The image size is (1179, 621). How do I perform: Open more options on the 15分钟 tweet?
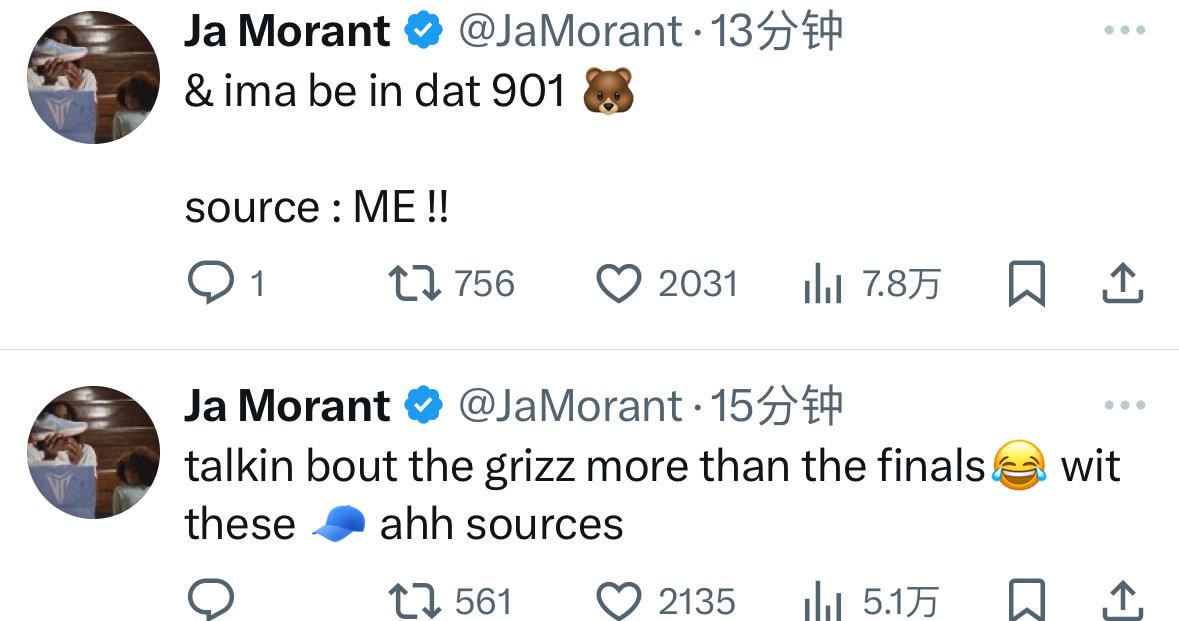point(1124,405)
